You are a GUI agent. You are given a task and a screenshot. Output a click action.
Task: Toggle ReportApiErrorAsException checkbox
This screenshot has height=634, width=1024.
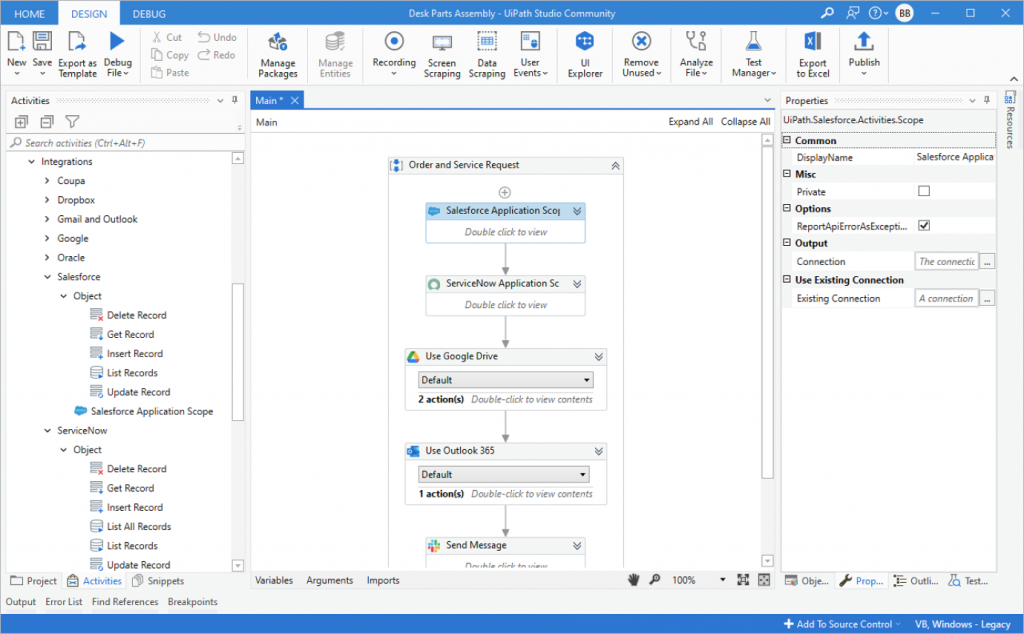pyautogui.click(x=923, y=226)
